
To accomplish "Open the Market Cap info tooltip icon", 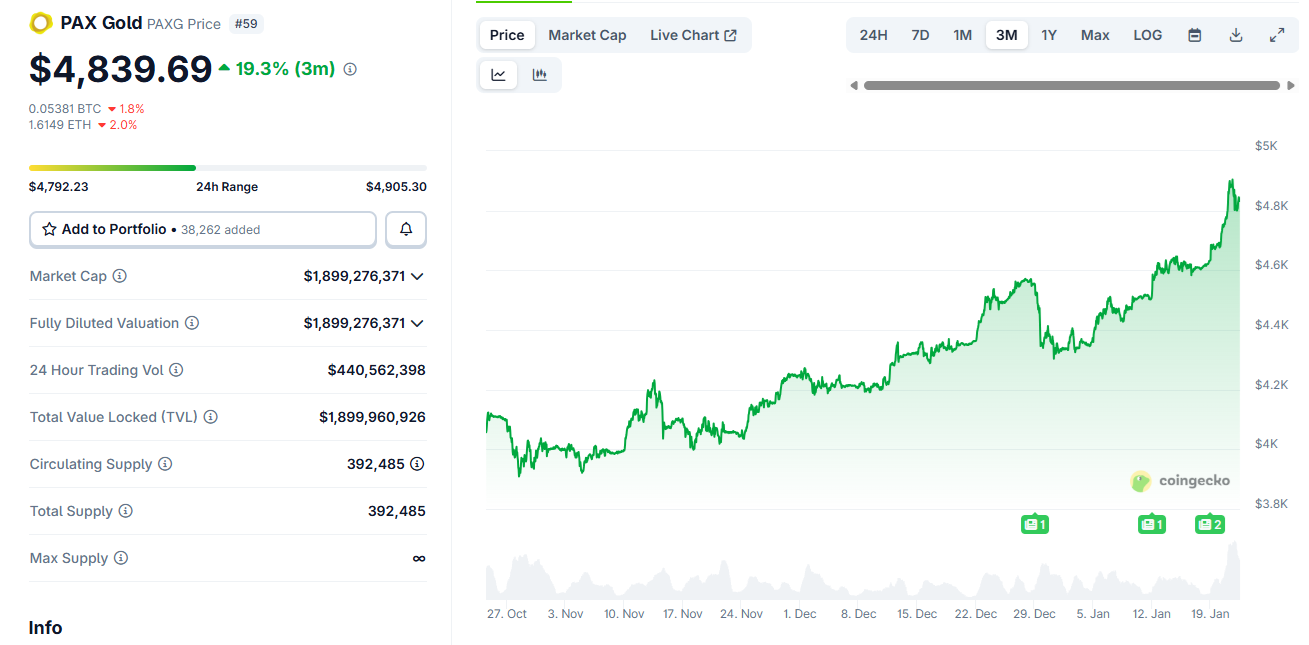I will click(120, 276).
